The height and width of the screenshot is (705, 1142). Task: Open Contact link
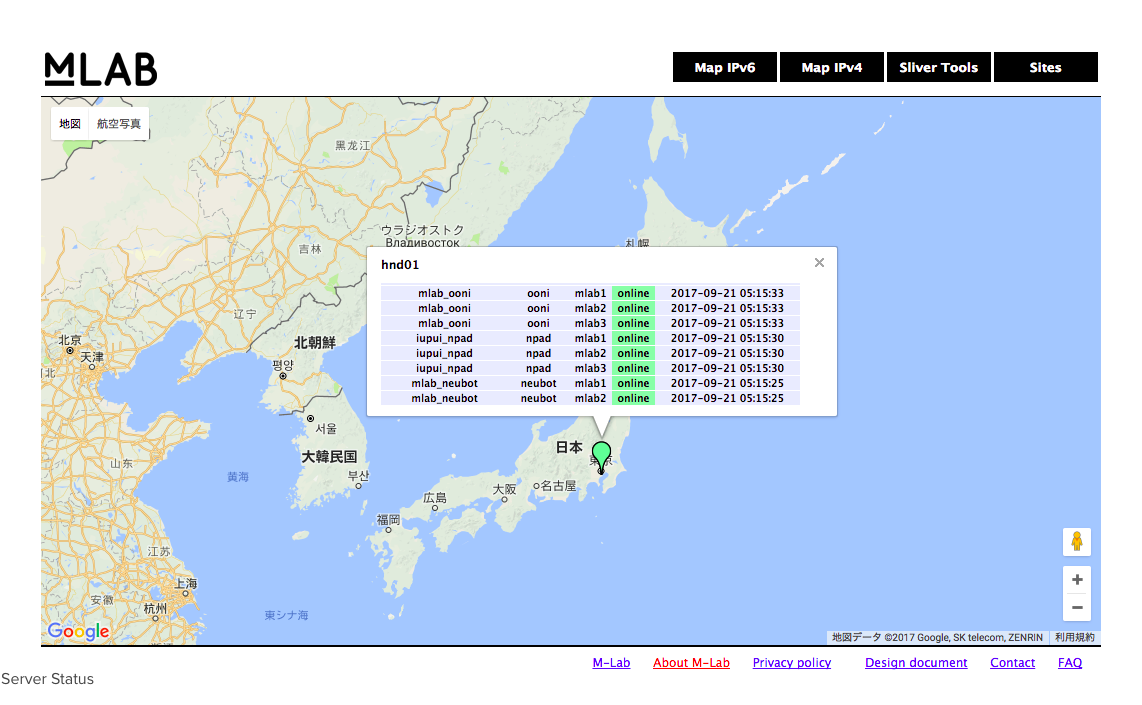coord(1012,663)
